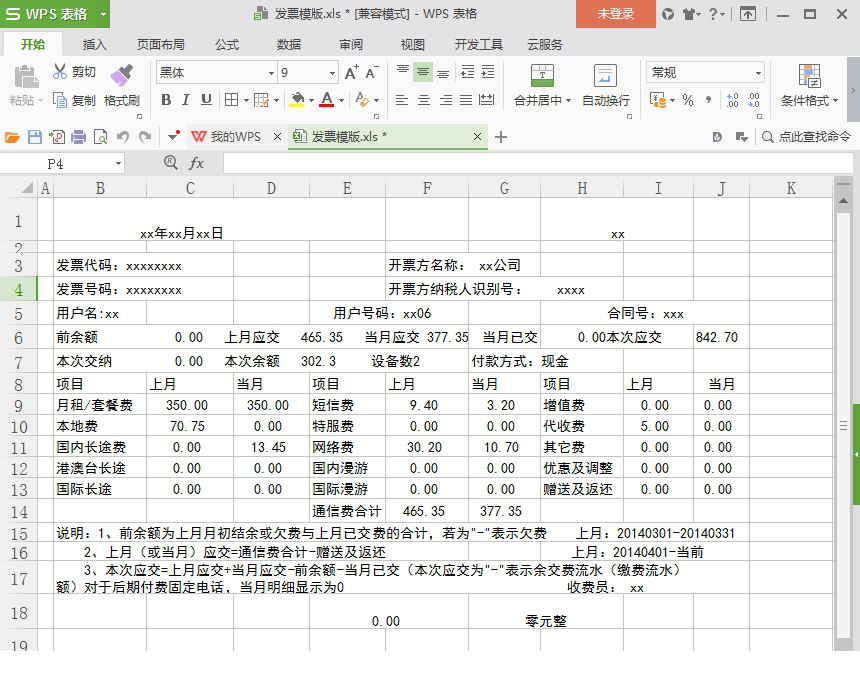Image resolution: width=860 pixels, height=677 pixels.
Task: Click the Cut (剪切) scissors icon
Action: point(60,71)
